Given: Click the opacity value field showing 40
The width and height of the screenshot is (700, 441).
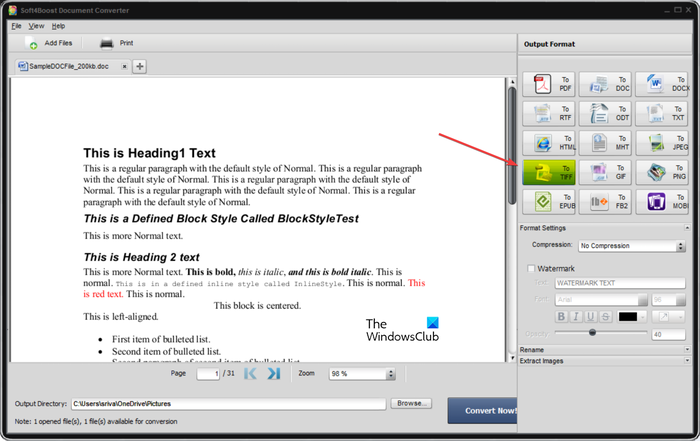Looking at the screenshot, I should point(668,334).
